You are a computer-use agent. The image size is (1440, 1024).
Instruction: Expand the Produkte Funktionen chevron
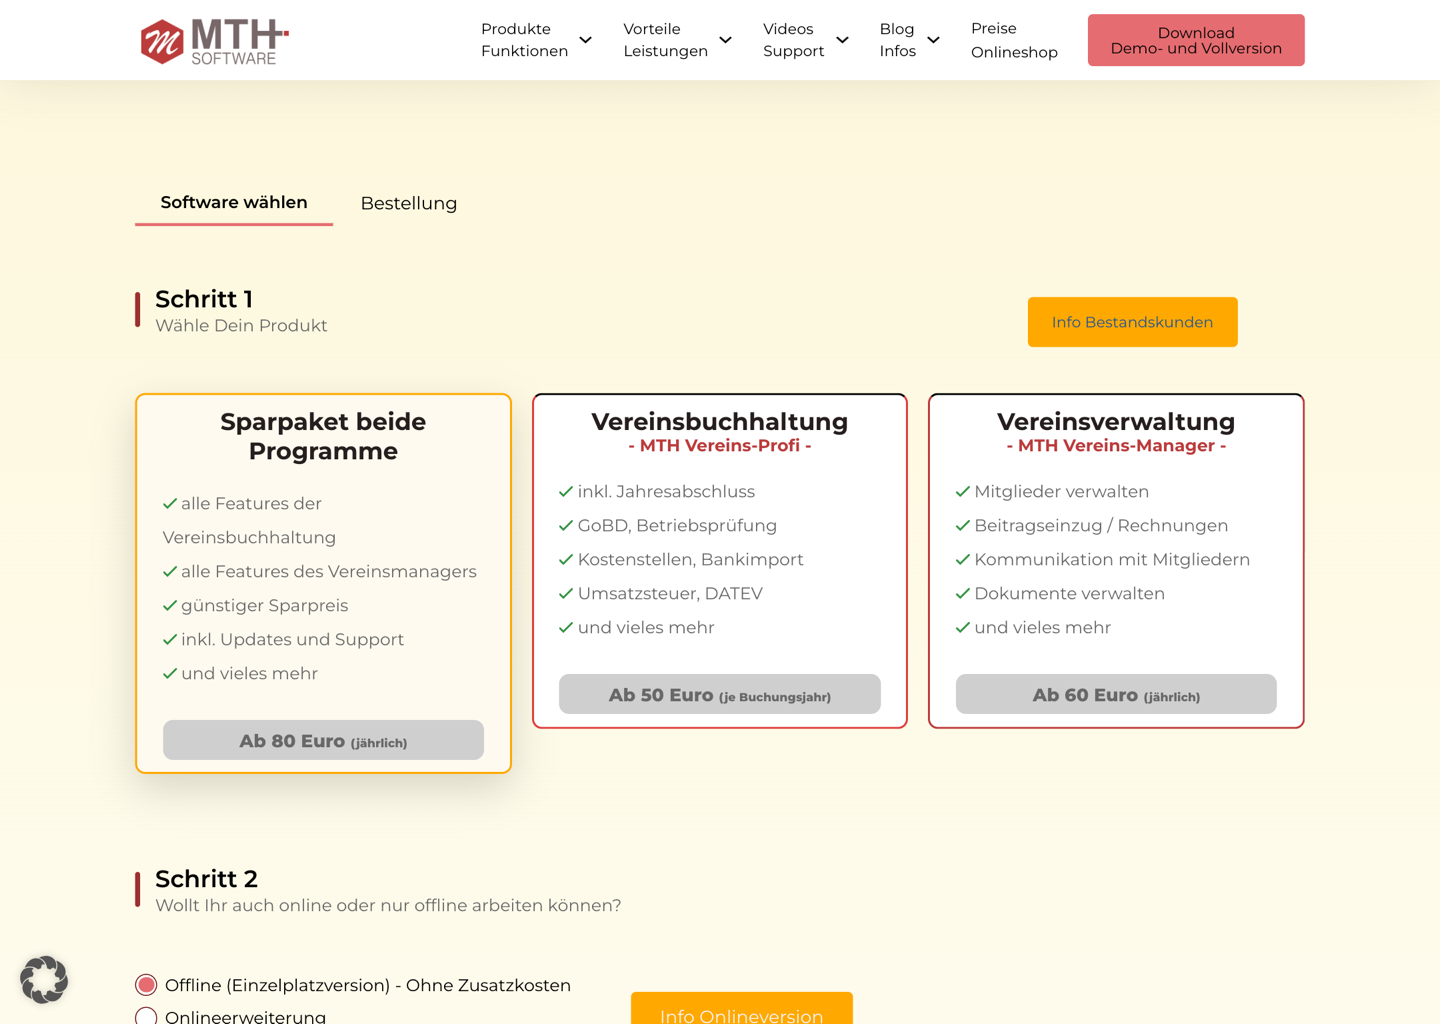click(x=586, y=40)
